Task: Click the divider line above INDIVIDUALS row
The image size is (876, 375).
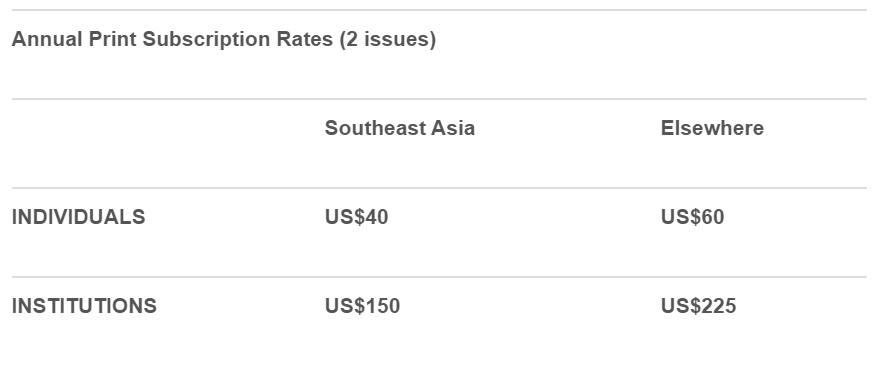Action: click(x=439, y=188)
